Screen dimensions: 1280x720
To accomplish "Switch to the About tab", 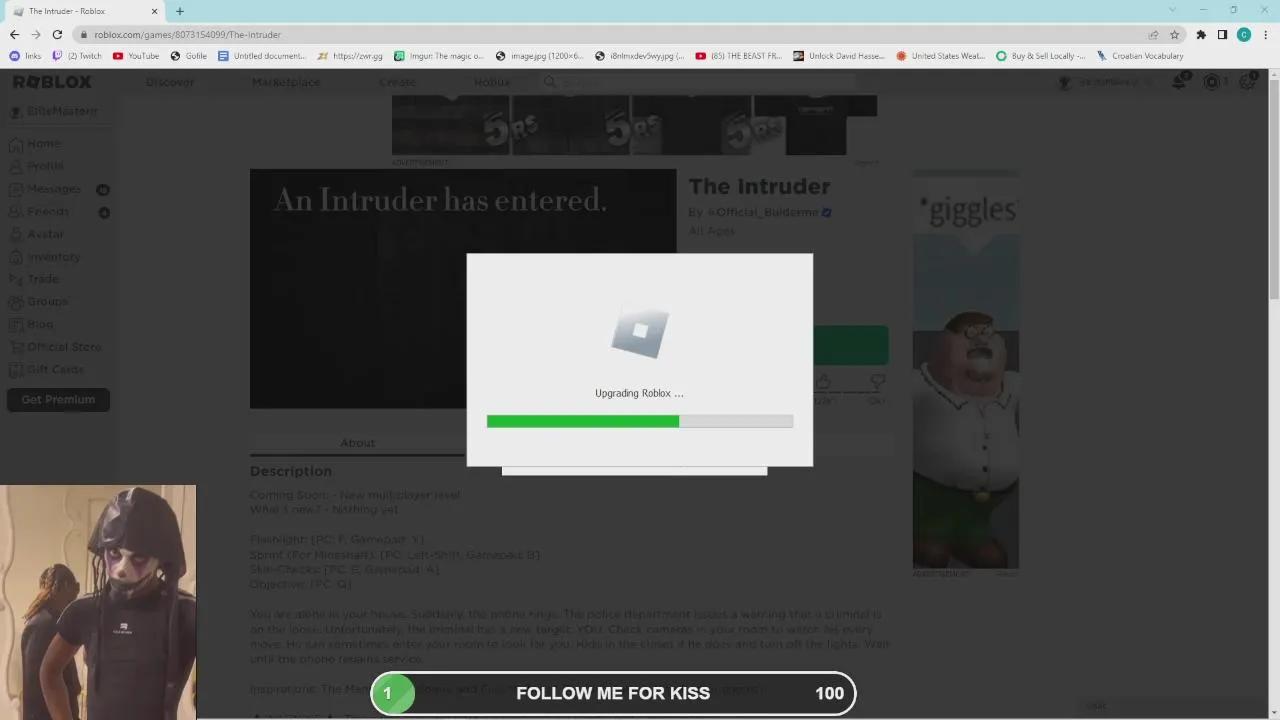I will [357, 443].
